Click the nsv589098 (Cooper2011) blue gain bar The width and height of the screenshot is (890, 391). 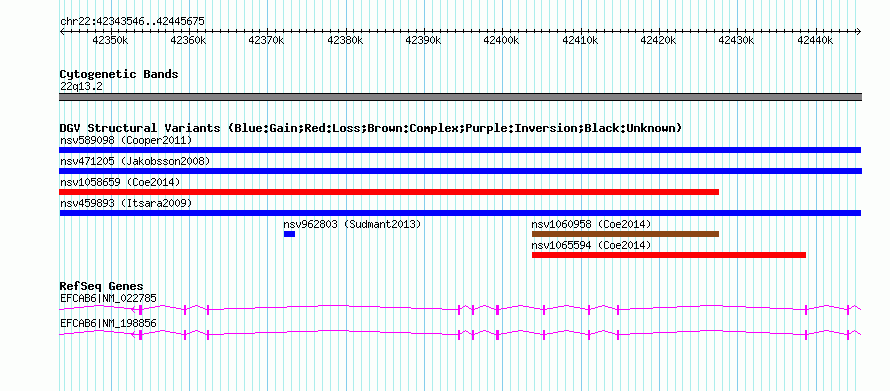click(460, 150)
